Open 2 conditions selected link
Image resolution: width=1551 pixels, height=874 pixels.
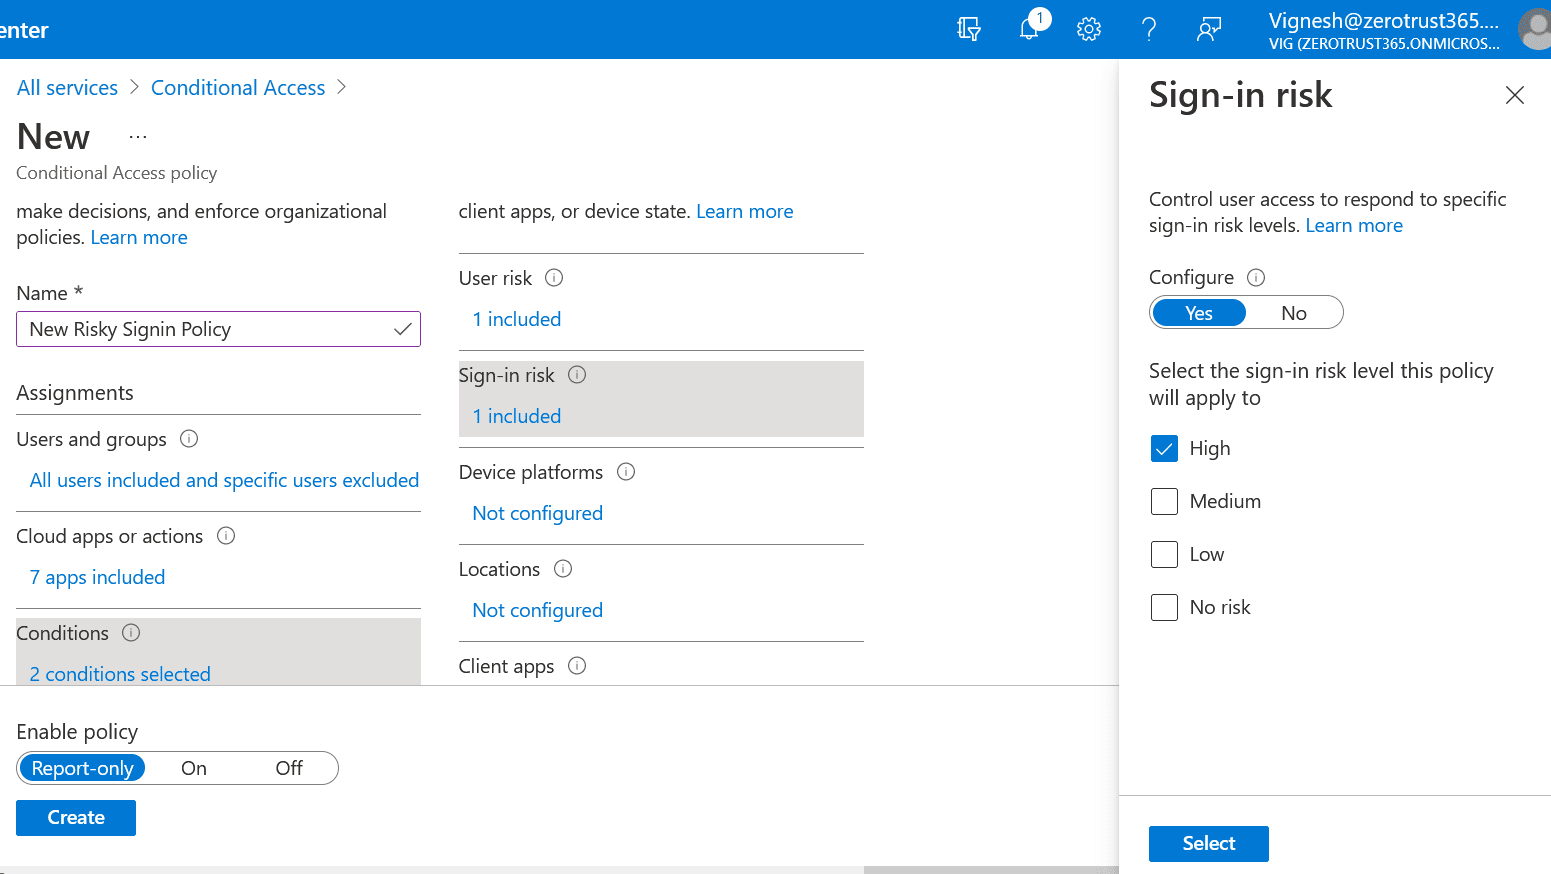coord(120,674)
